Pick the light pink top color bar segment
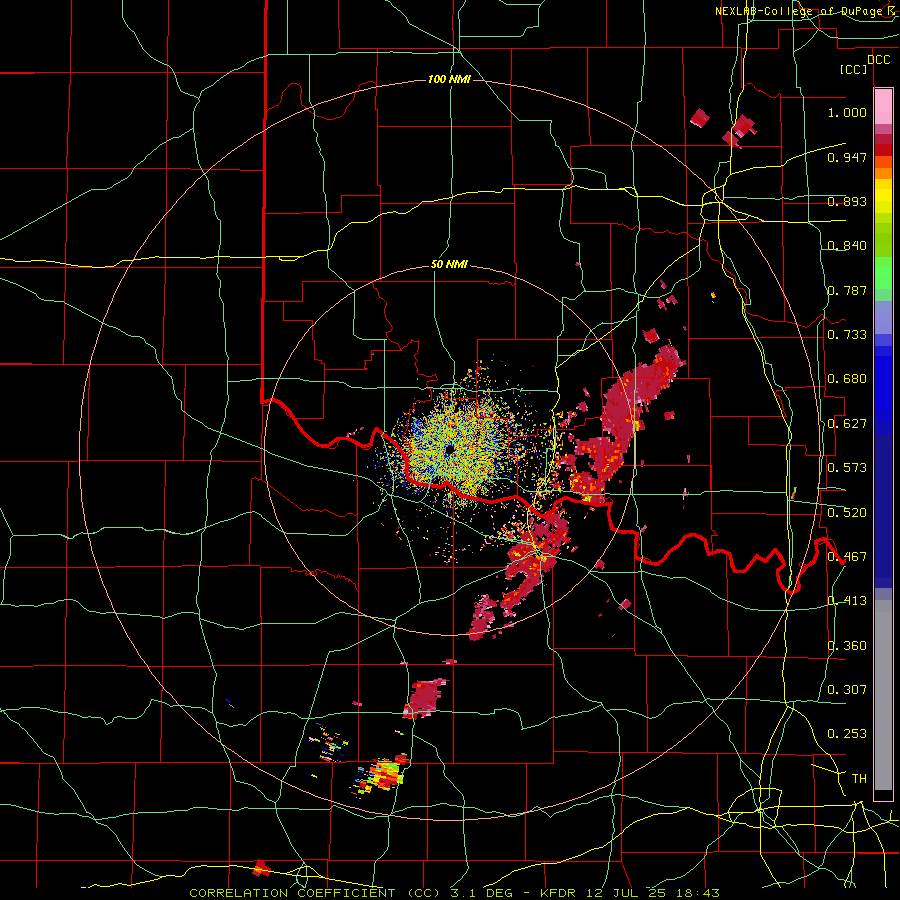The image size is (900, 900). click(883, 107)
